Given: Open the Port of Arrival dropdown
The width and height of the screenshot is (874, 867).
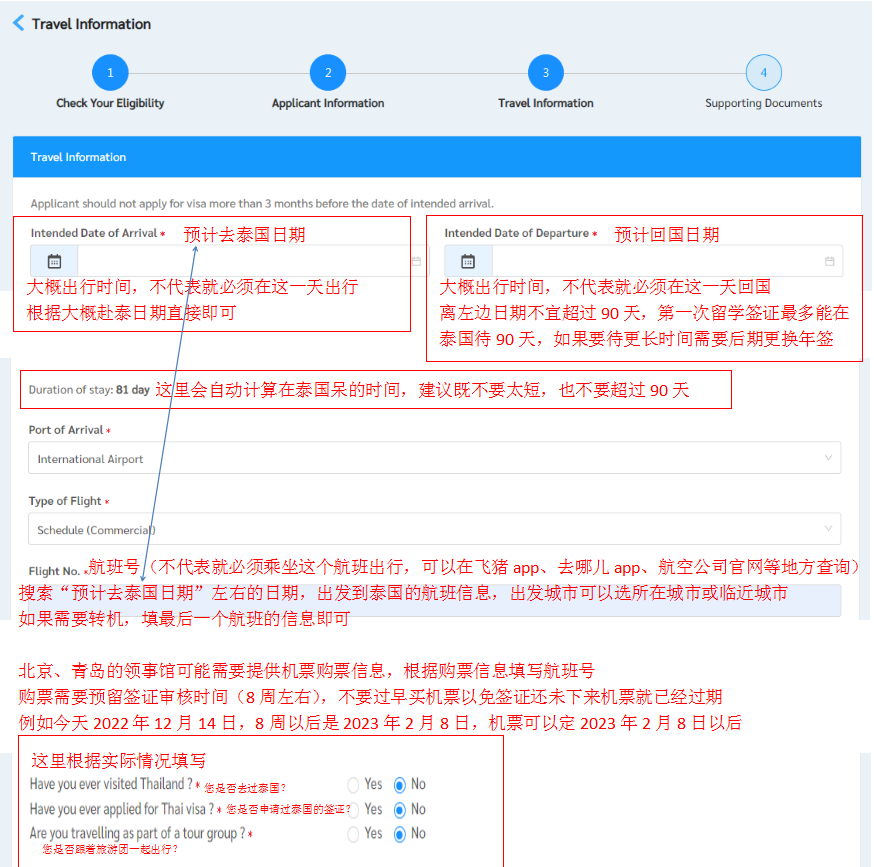Looking at the screenshot, I should point(434,459).
